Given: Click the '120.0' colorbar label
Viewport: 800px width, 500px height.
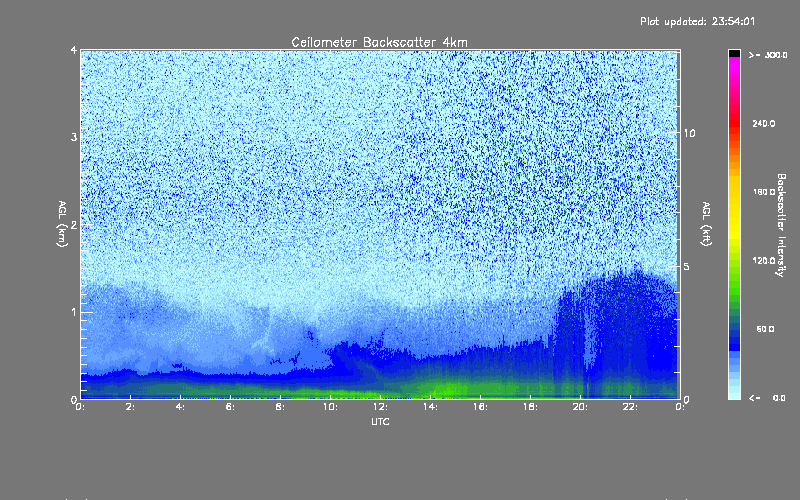Looking at the screenshot, I should (x=764, y=260).
